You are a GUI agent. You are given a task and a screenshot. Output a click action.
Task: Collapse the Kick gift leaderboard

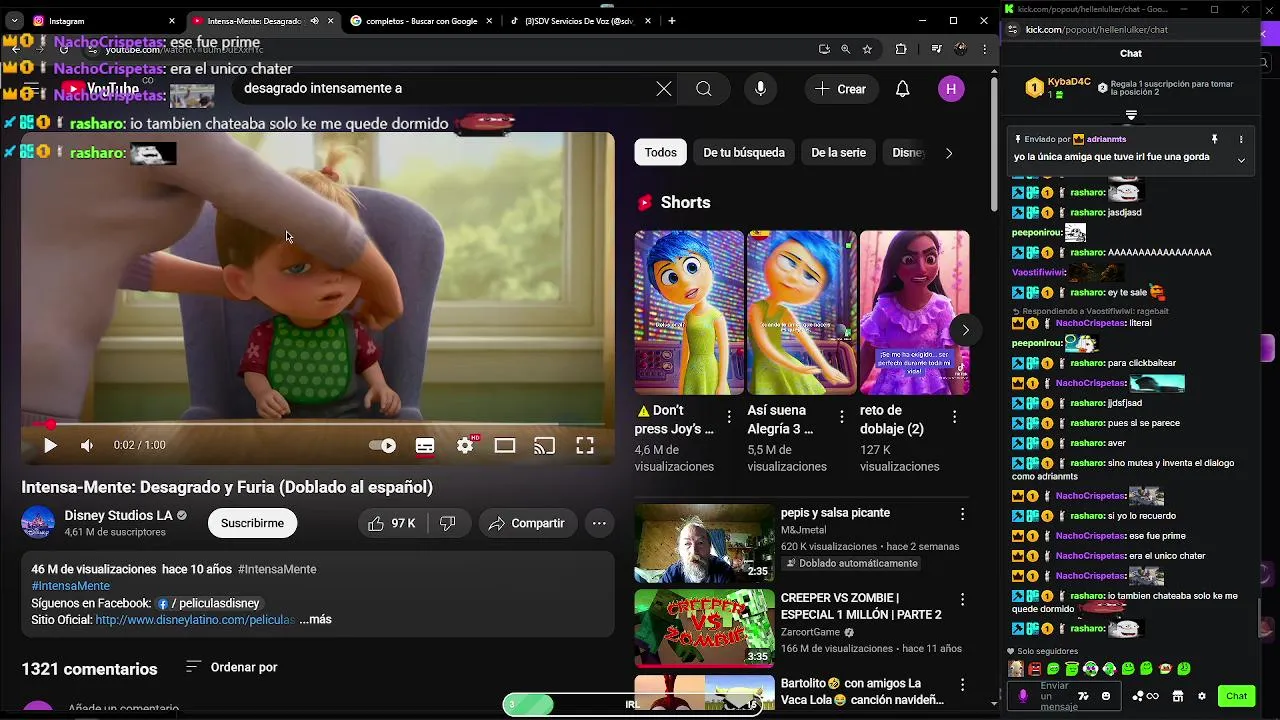pyautogui.click(x=1131, y=115)
